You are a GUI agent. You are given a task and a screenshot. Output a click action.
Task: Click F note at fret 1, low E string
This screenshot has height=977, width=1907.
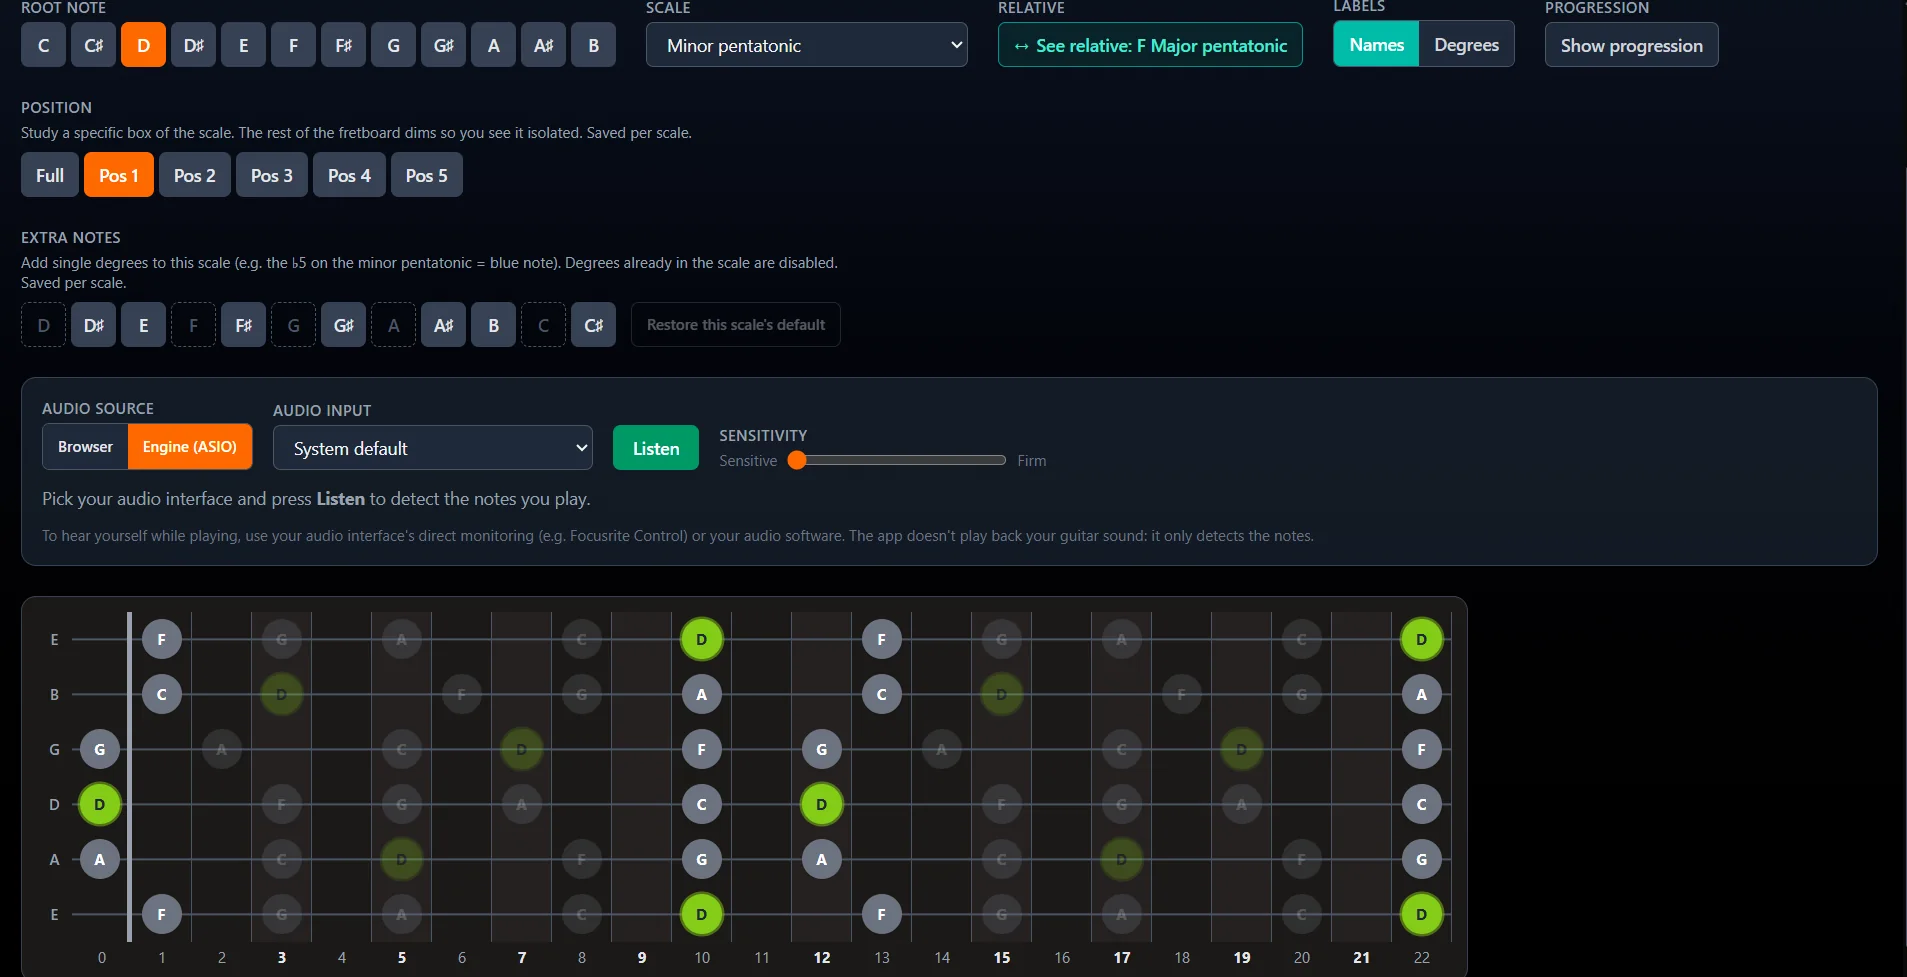coord(161,914)
